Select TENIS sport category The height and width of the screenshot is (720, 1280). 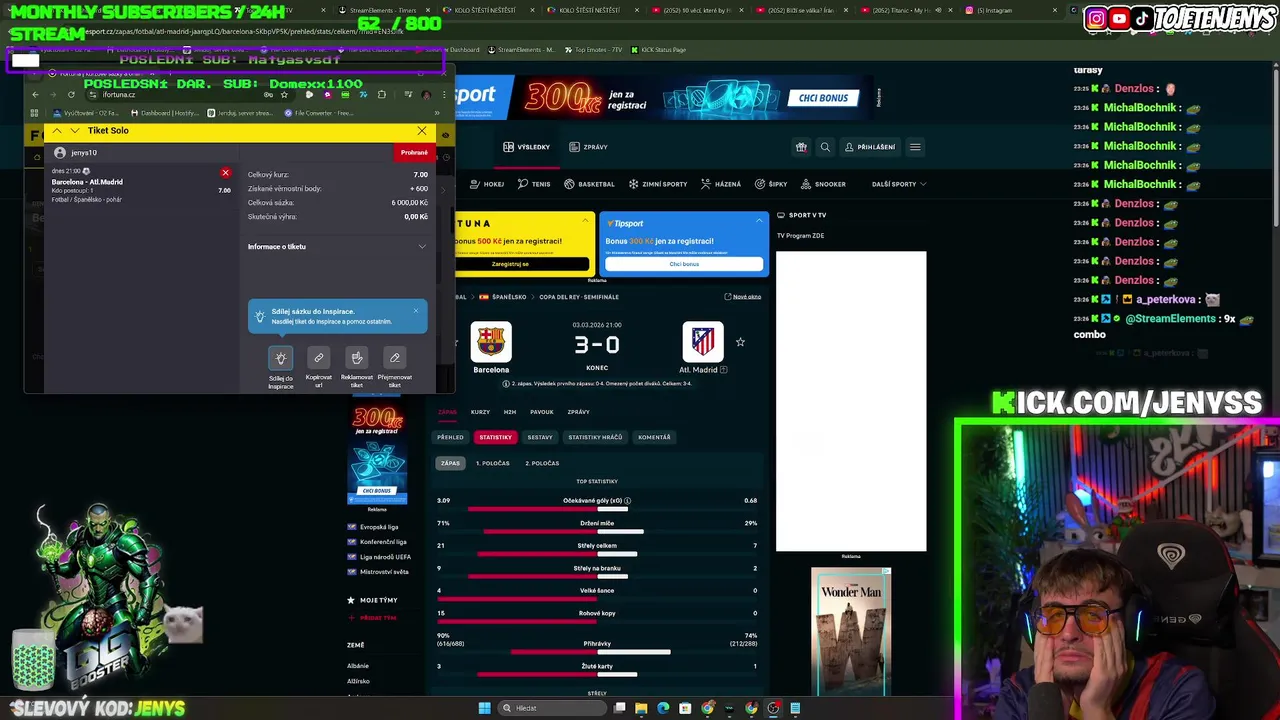(534, 184)
